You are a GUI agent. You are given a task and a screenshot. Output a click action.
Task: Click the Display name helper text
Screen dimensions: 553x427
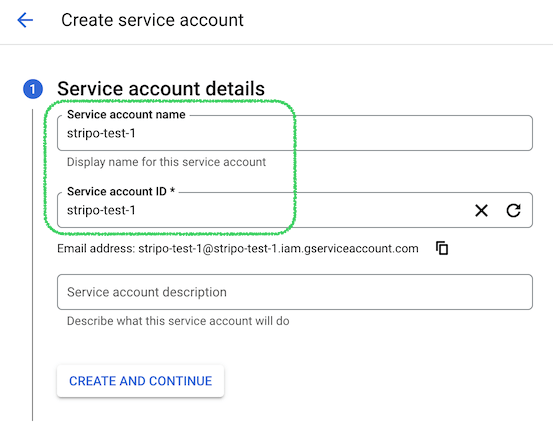click(x=166, y=162)
